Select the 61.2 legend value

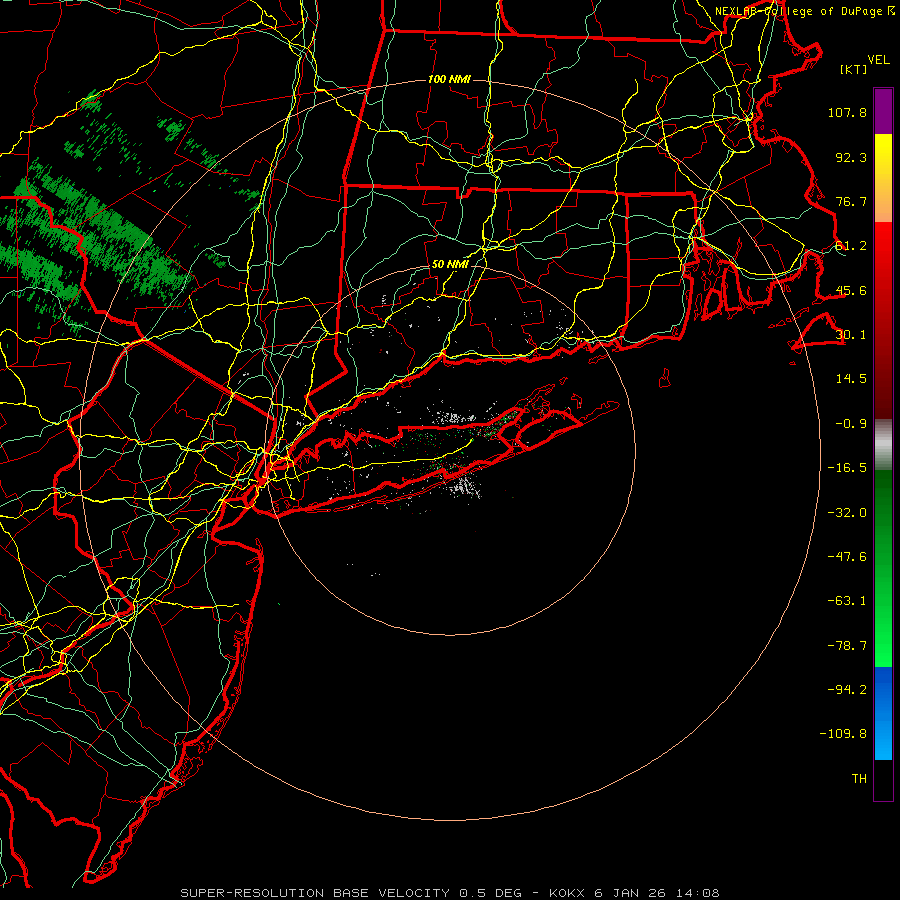[851, 246]
